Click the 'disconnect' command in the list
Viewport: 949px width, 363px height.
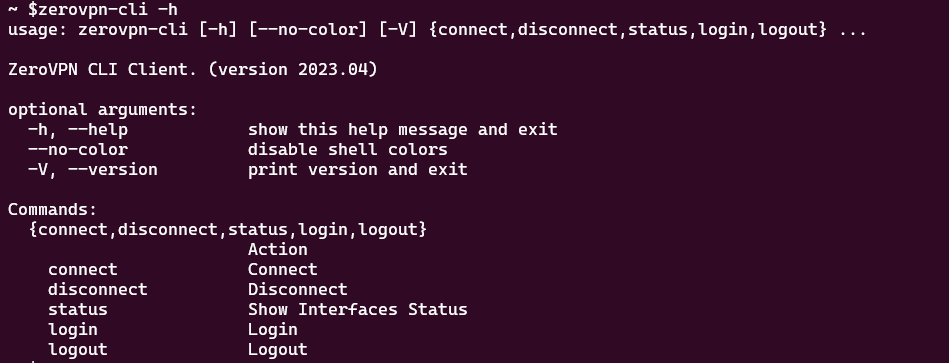tap(98, 289)
